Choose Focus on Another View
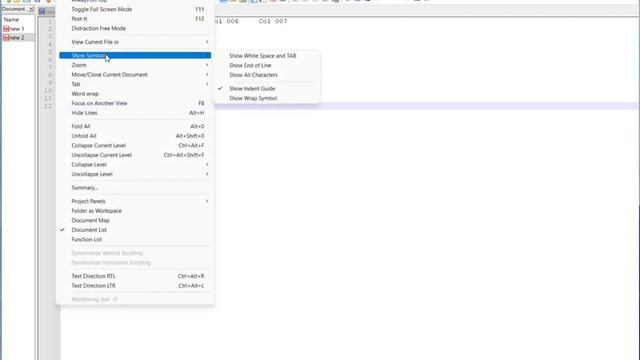This screenshot has width=640, height=360. 135,103
